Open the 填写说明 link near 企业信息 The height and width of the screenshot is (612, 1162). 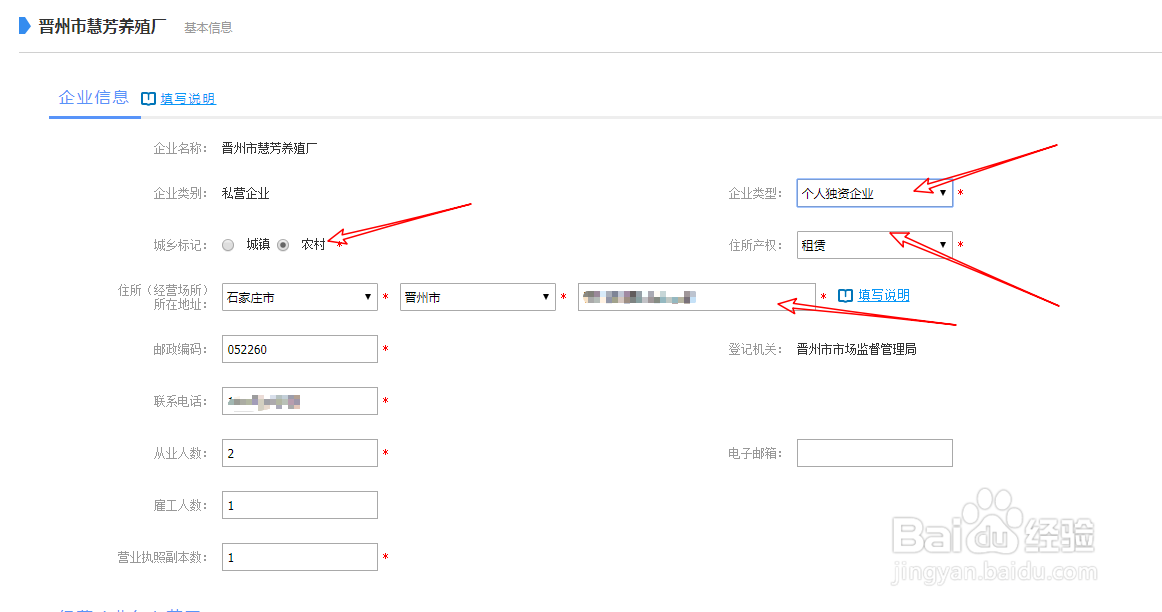[x=188, y=99]
